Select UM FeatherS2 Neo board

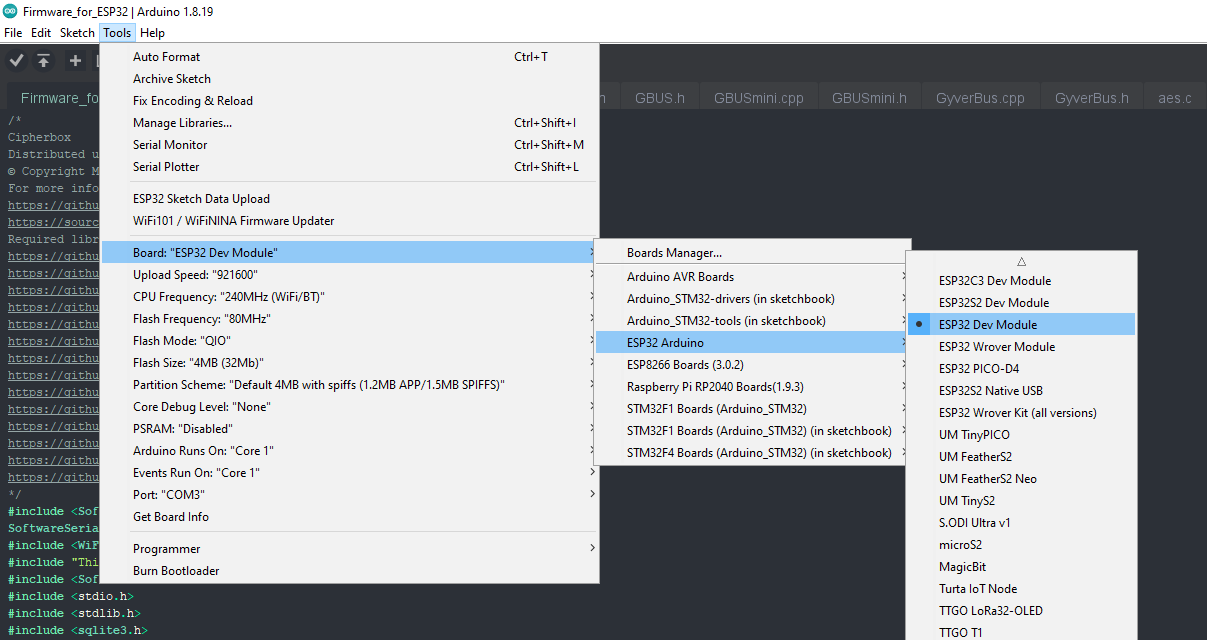[1021, 479]
